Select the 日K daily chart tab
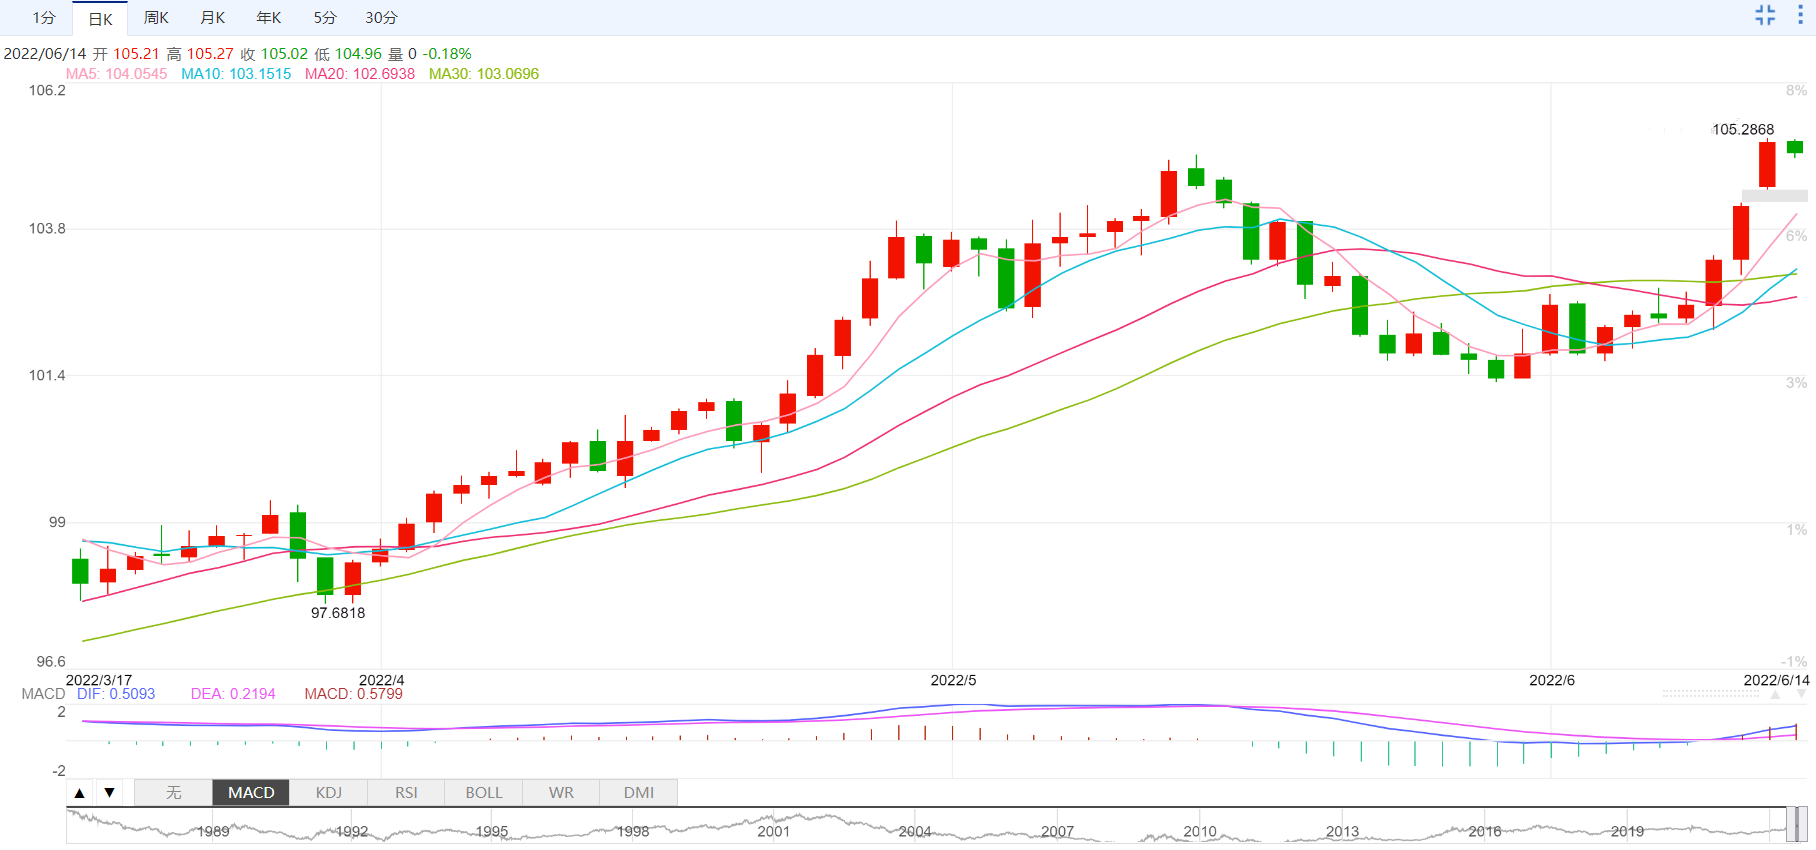Screen dimensions: 1816x850 pyautogui.click(x=100, y=19)
